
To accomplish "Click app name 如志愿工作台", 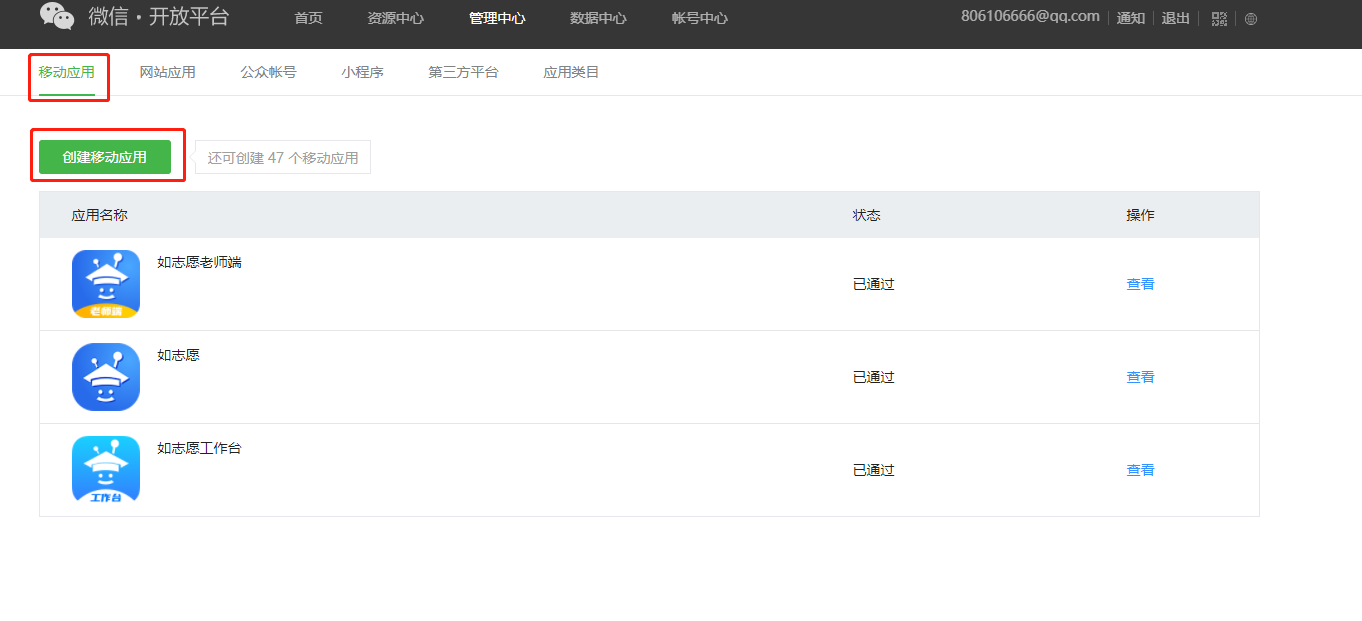I will pos(199,448).
